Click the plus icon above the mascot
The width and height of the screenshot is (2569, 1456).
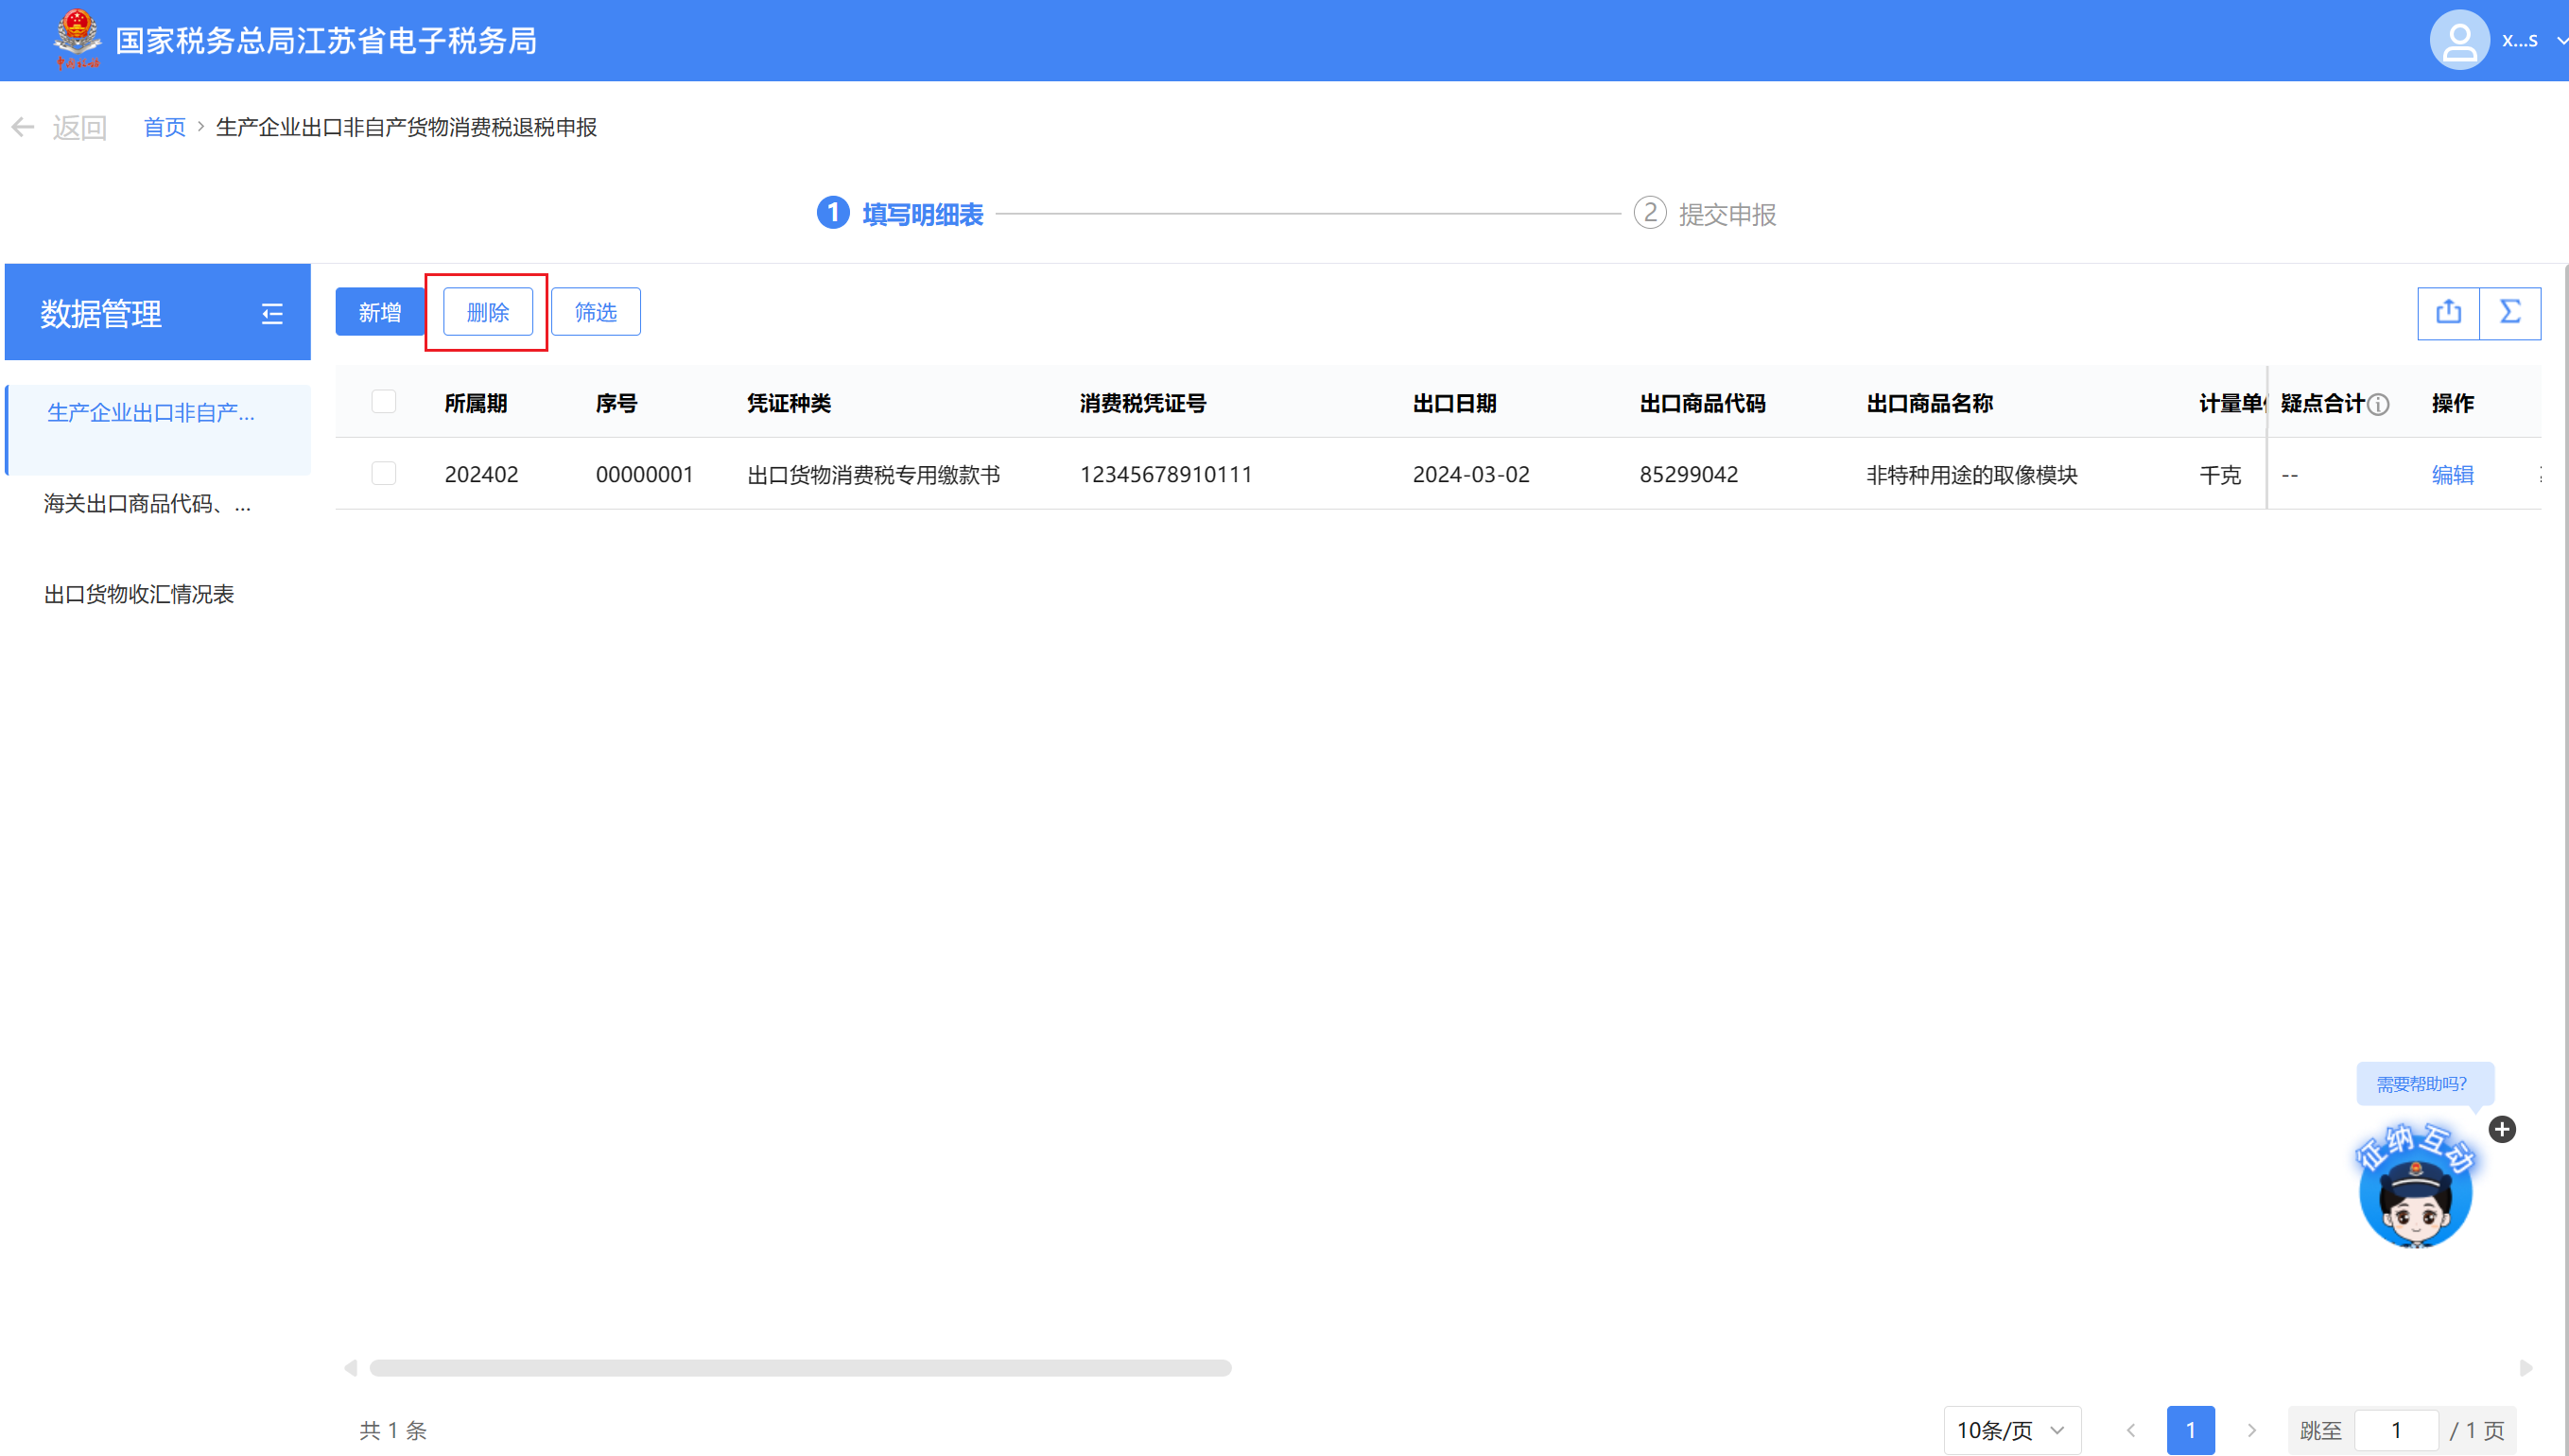tap(2502, 1129)
